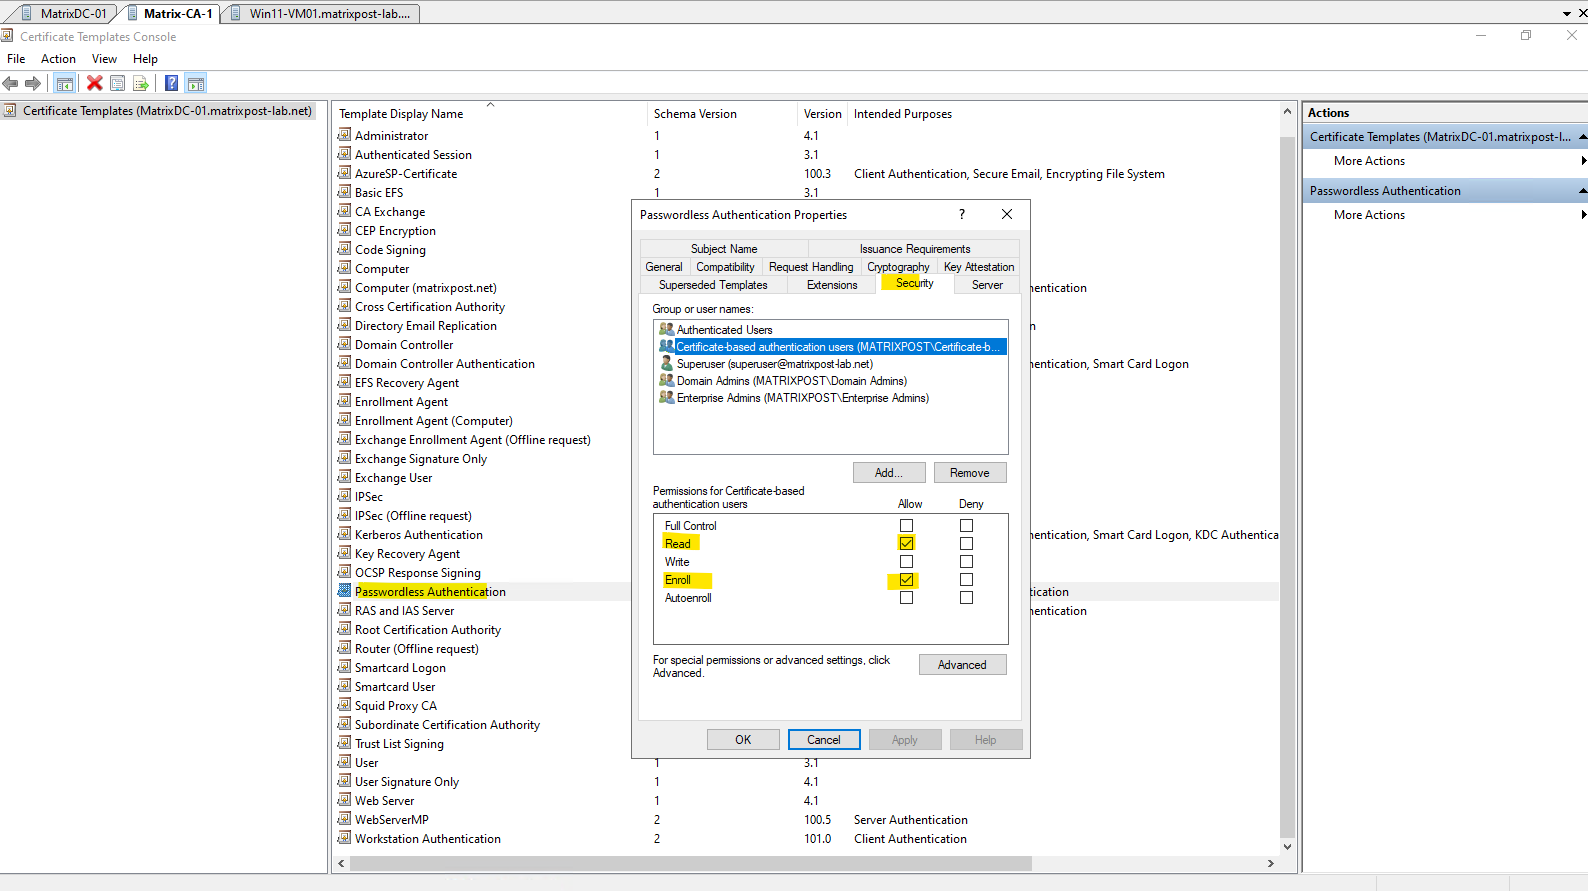Click the Web Server template icon

click(344, 800)
